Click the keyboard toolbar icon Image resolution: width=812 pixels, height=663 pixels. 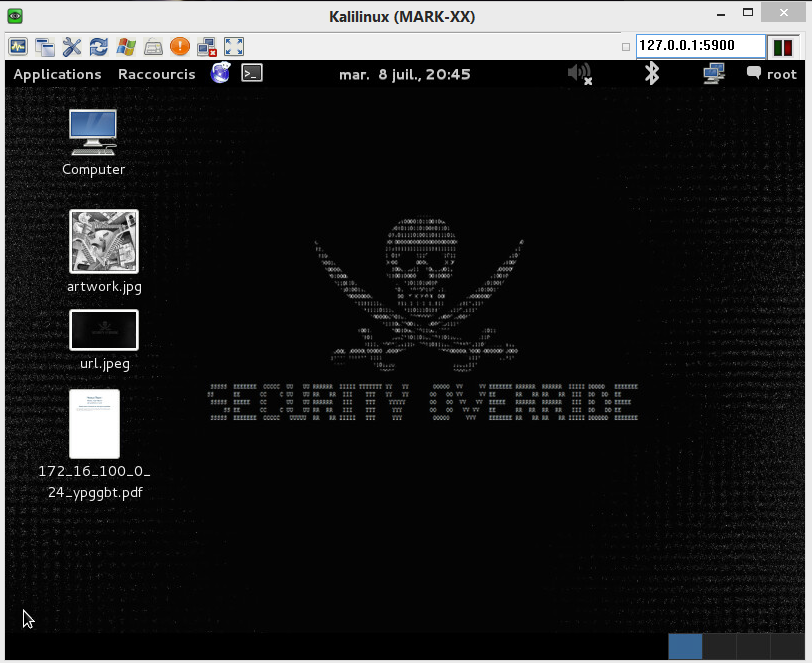tap(153, 47)
